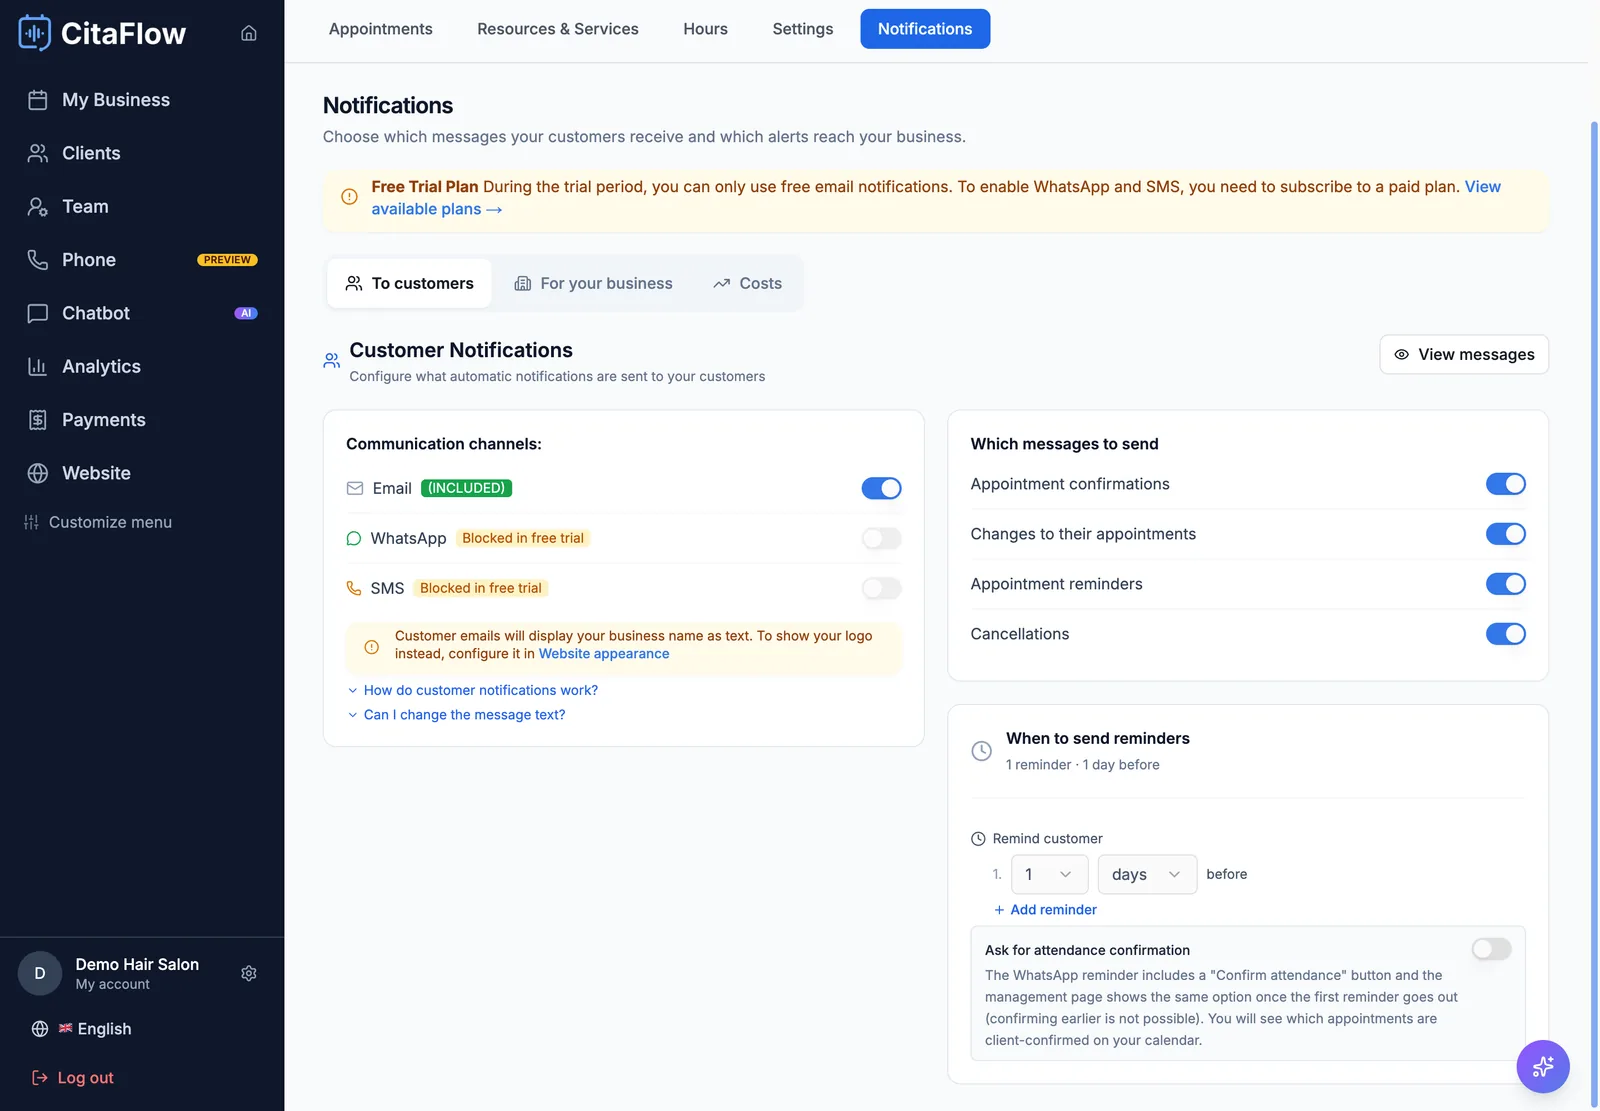The width and height of the screenshot is (1600, 1111).
Task: Toggle the Email channel switch
Action: pos(881,488)
